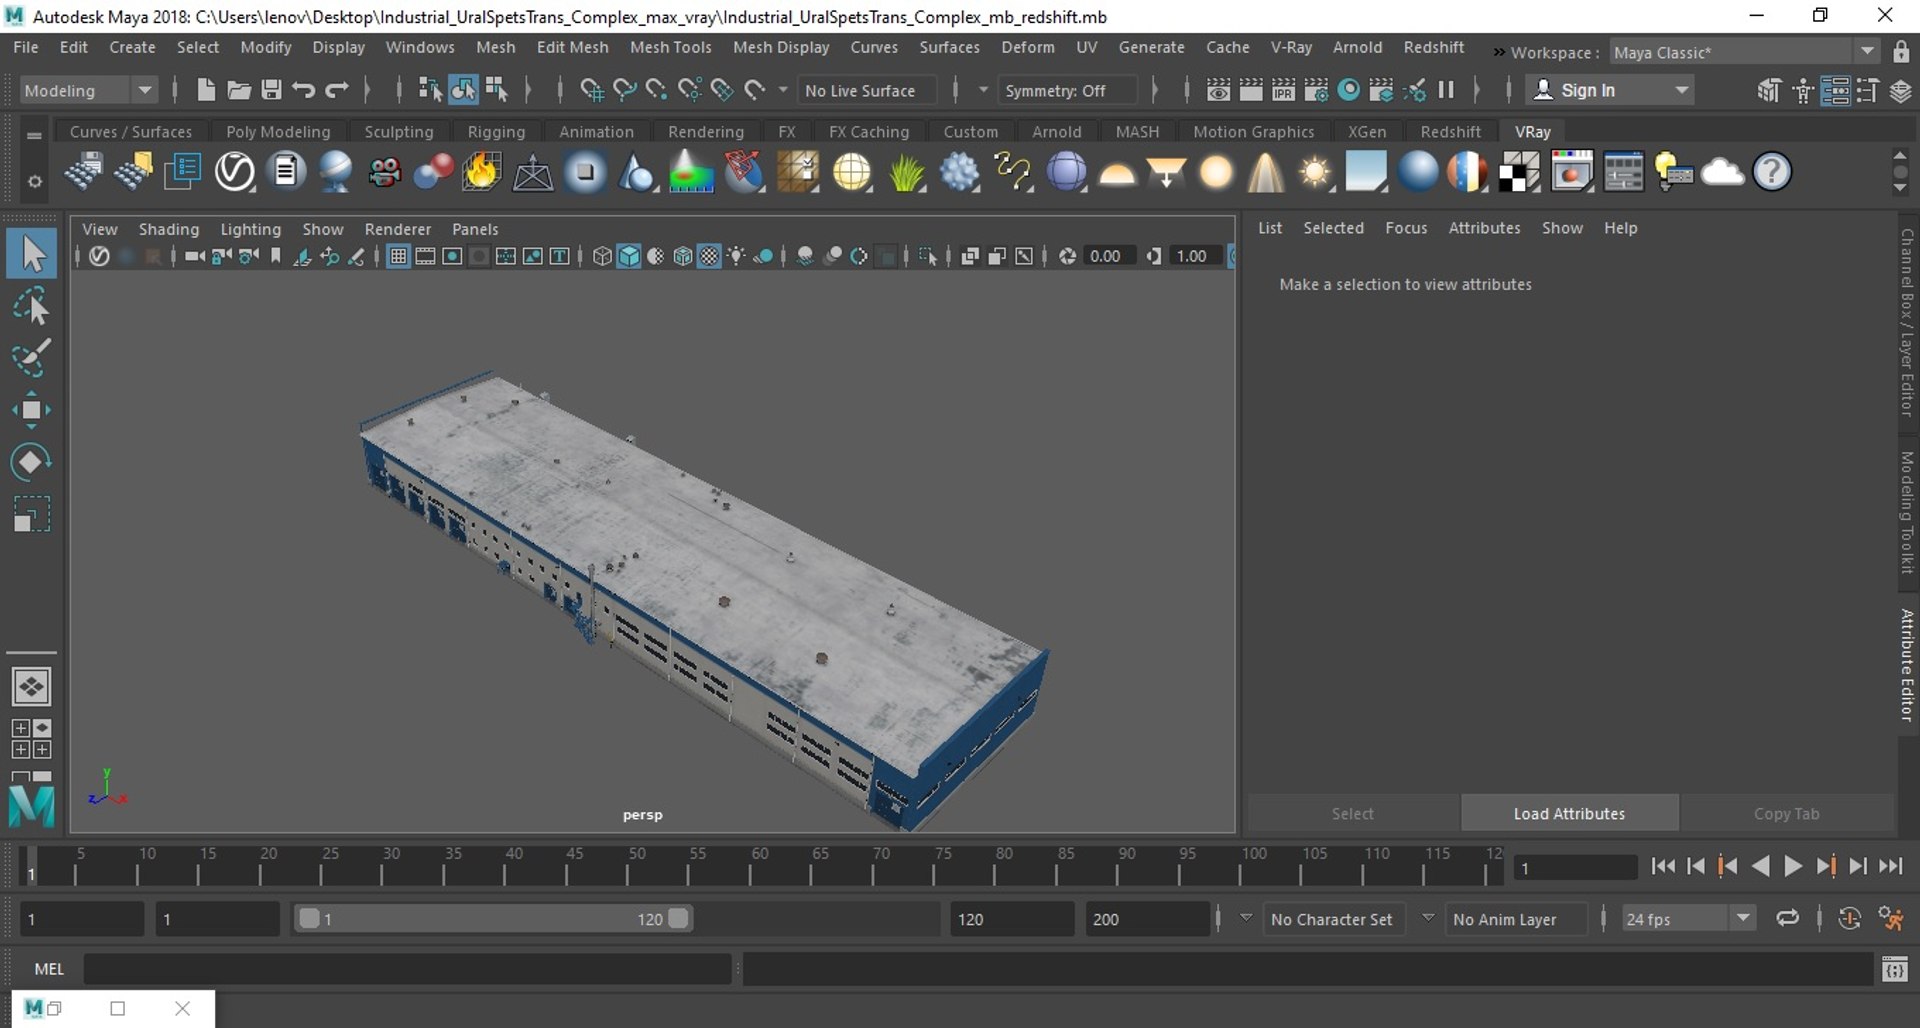1920x1028 pixels.
Task: Click the V-Ray logo shelf icon
Action: point(235,172)
